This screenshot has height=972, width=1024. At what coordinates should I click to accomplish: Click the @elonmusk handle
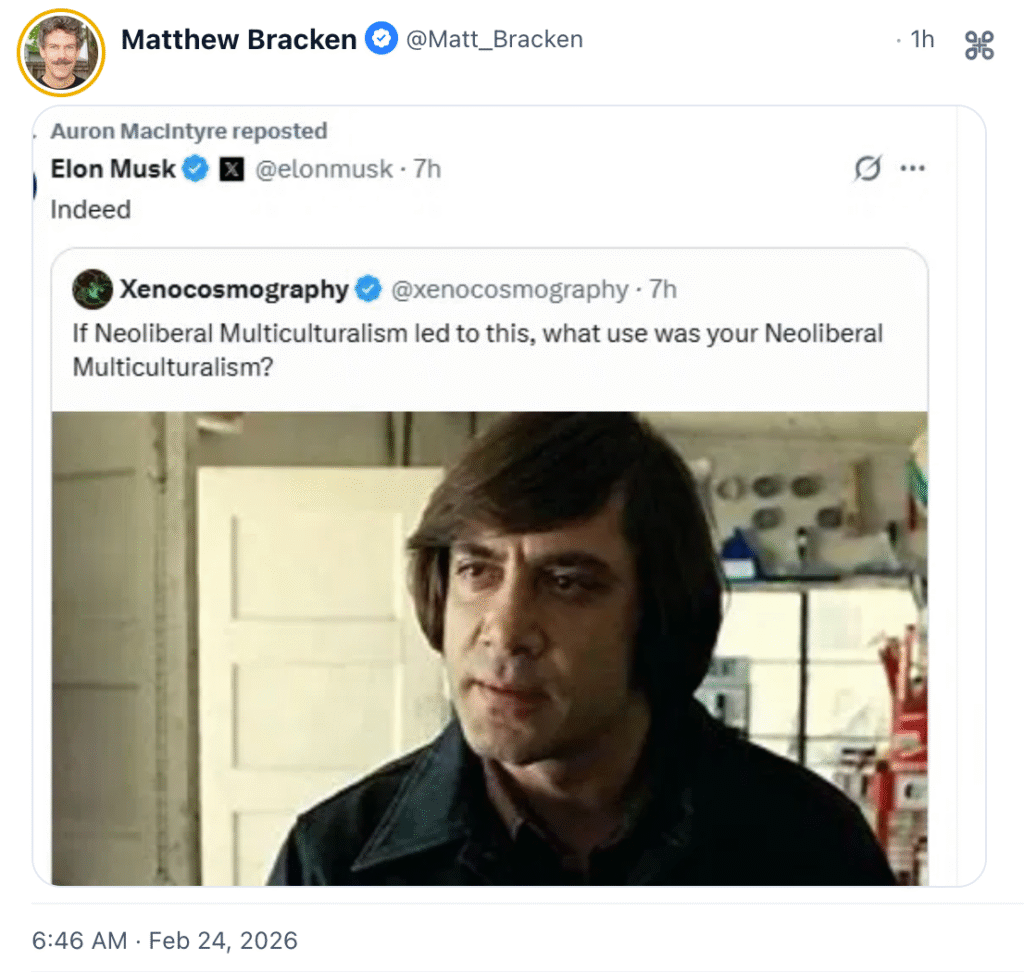324,170
